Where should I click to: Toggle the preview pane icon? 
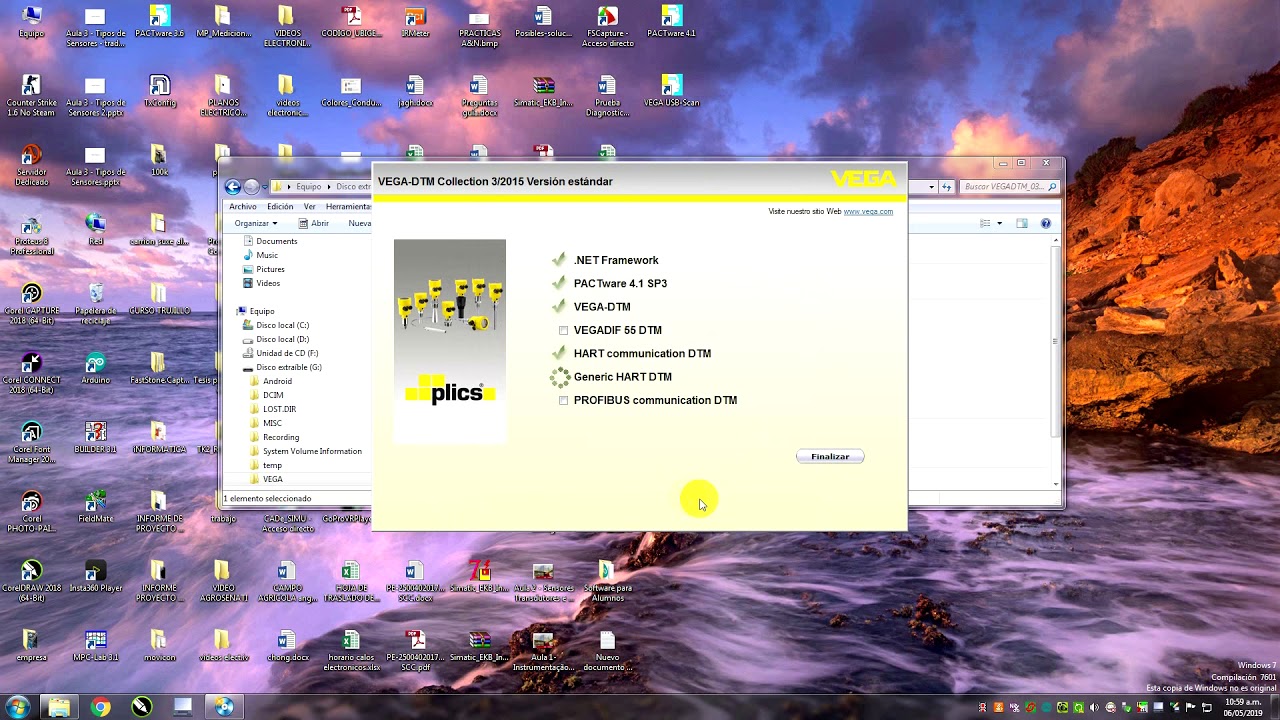click(x=1022, y=224)
